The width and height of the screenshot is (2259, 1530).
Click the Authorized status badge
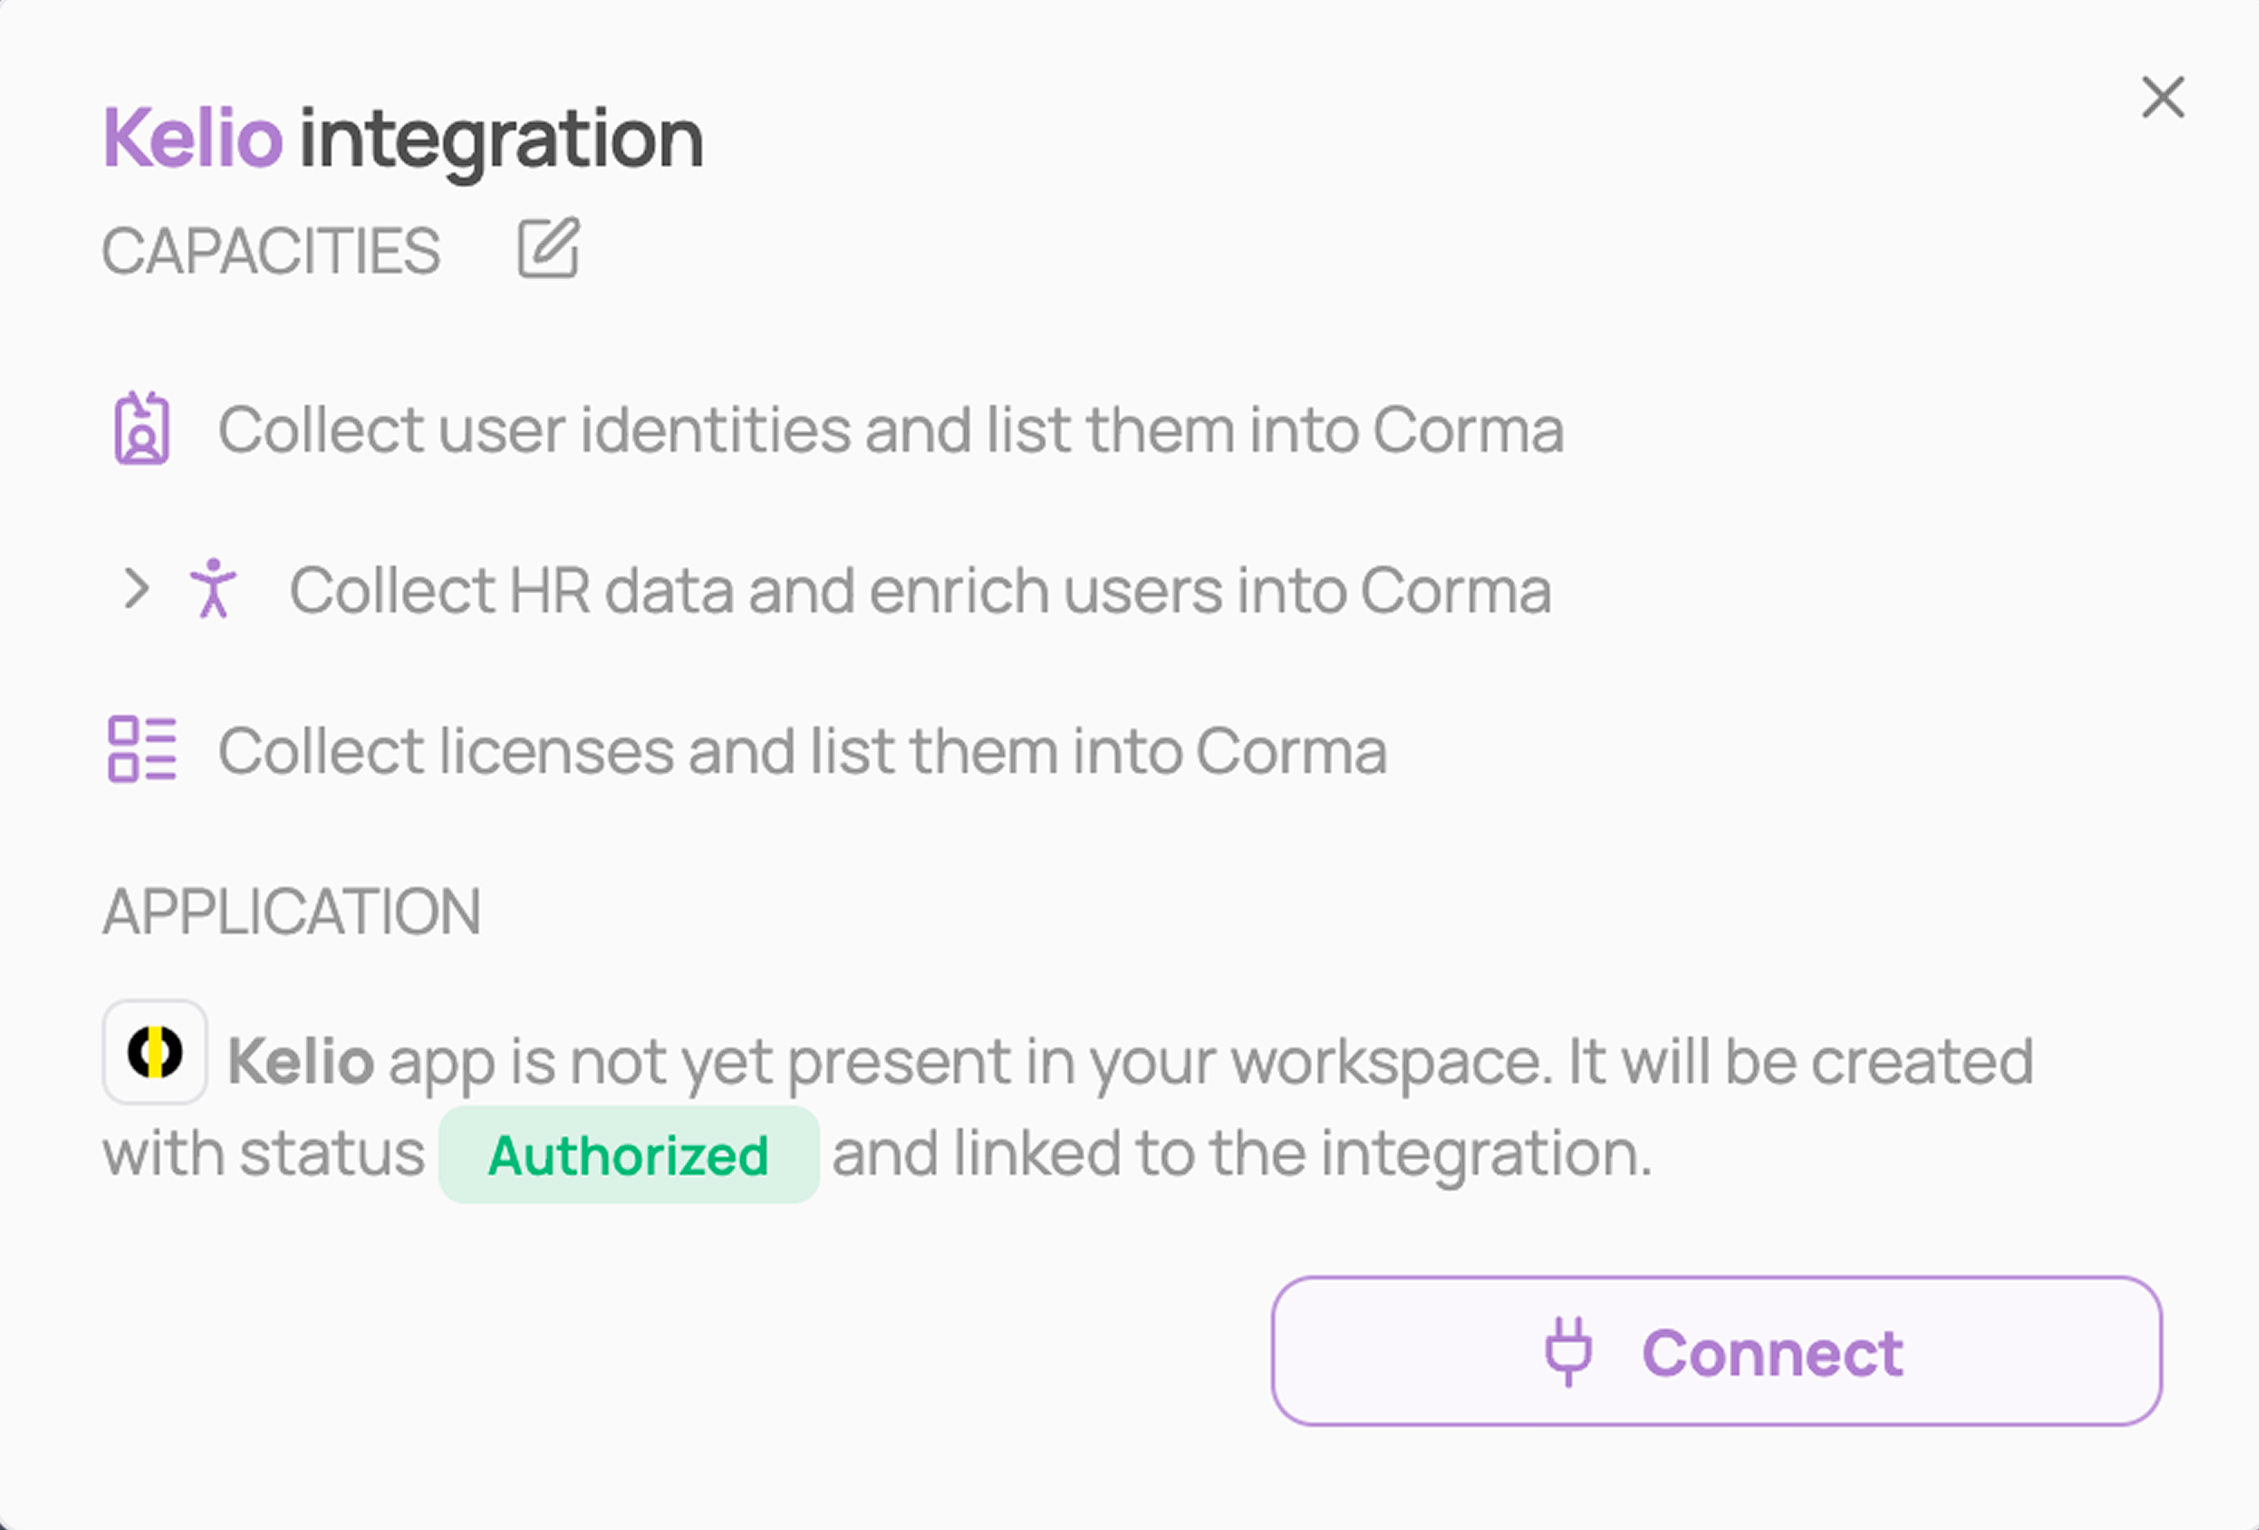(629, 1155)
